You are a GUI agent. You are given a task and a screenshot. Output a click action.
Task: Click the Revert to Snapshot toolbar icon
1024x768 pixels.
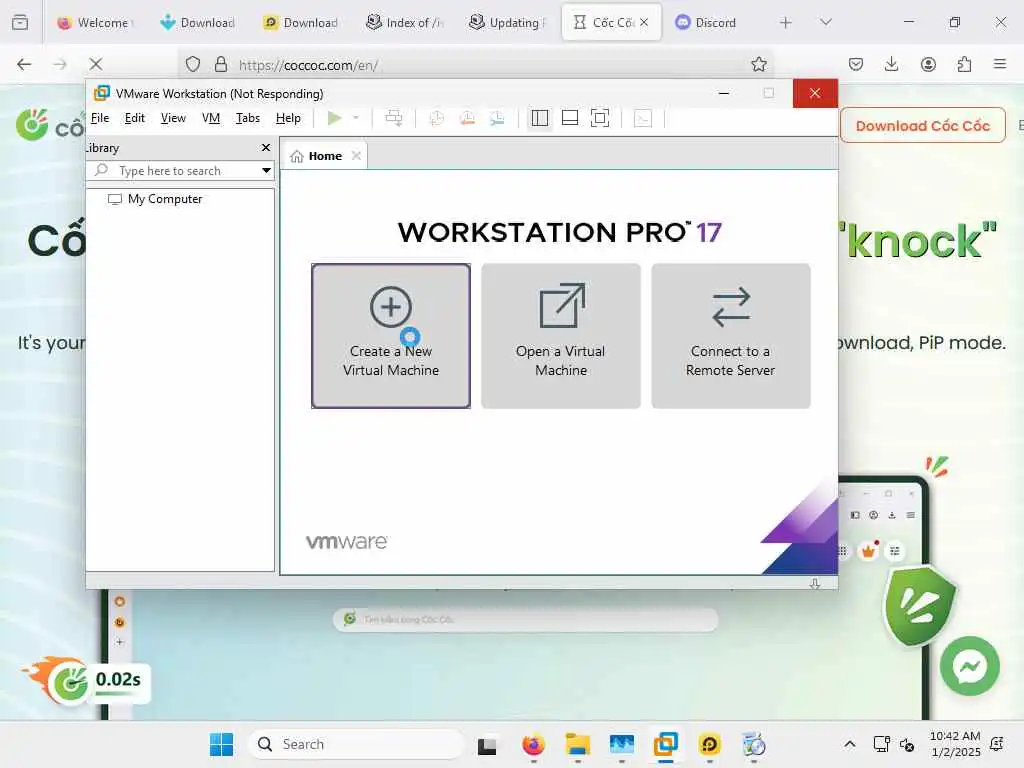(x=467, y=118)
